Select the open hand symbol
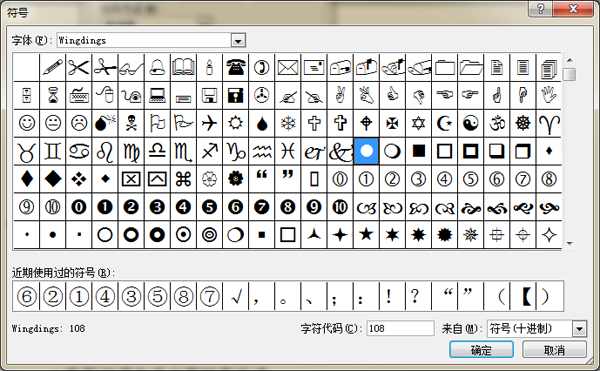The image size is (600, 371). (x=549, y=95)
